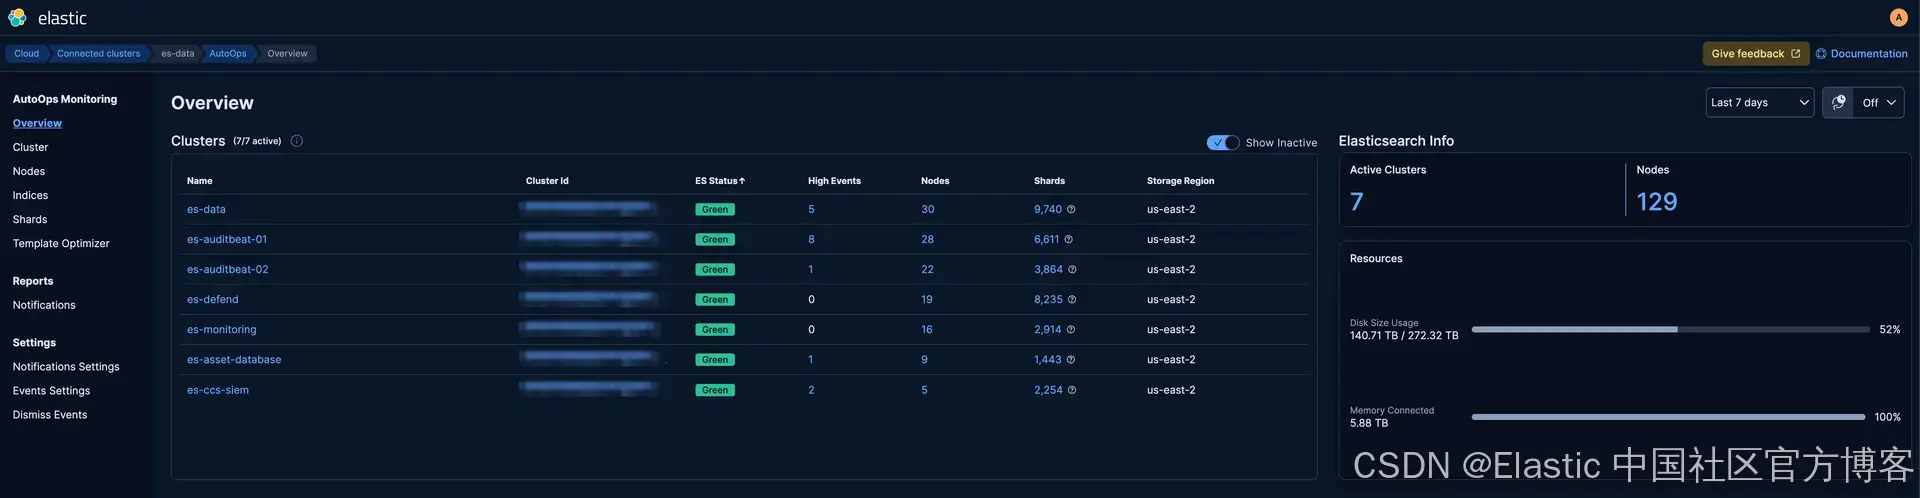Open the Last 7 days time range dropdown
Viewport: 1920px width, 498px height.
click(x=1759, y=102)
